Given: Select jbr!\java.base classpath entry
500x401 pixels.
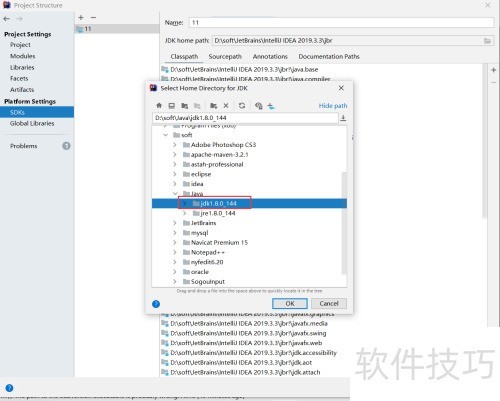Looking at the screenshot, I should pos(244,69).
